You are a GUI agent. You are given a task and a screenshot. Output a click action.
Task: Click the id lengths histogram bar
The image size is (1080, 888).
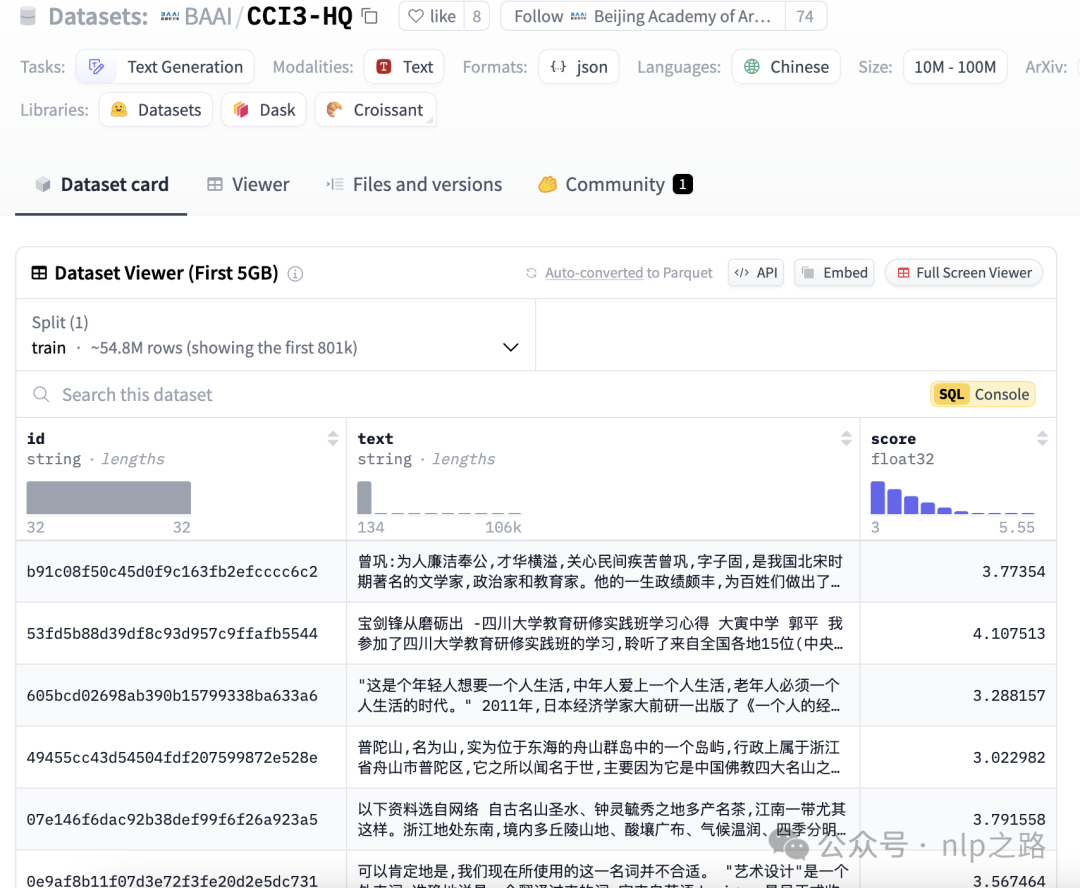coord(109,497)
